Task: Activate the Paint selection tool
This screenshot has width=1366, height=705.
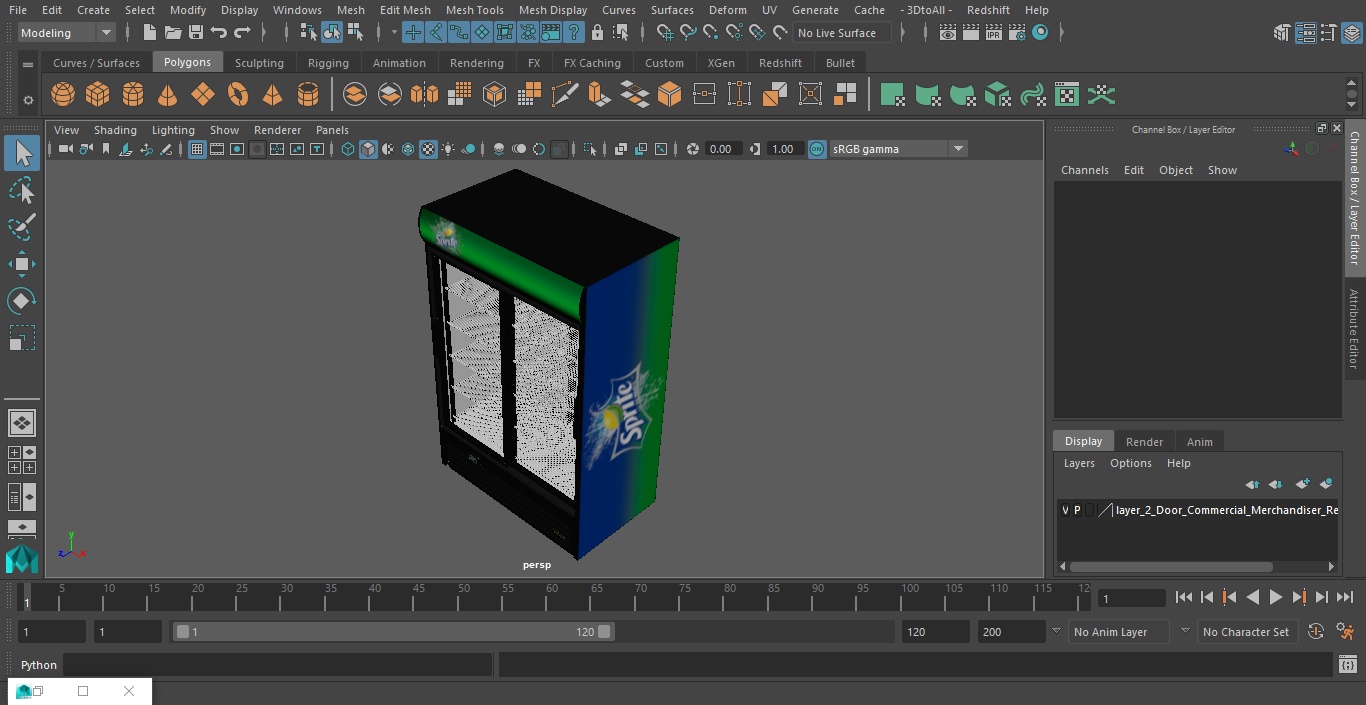Action: (x=21, y=227)
